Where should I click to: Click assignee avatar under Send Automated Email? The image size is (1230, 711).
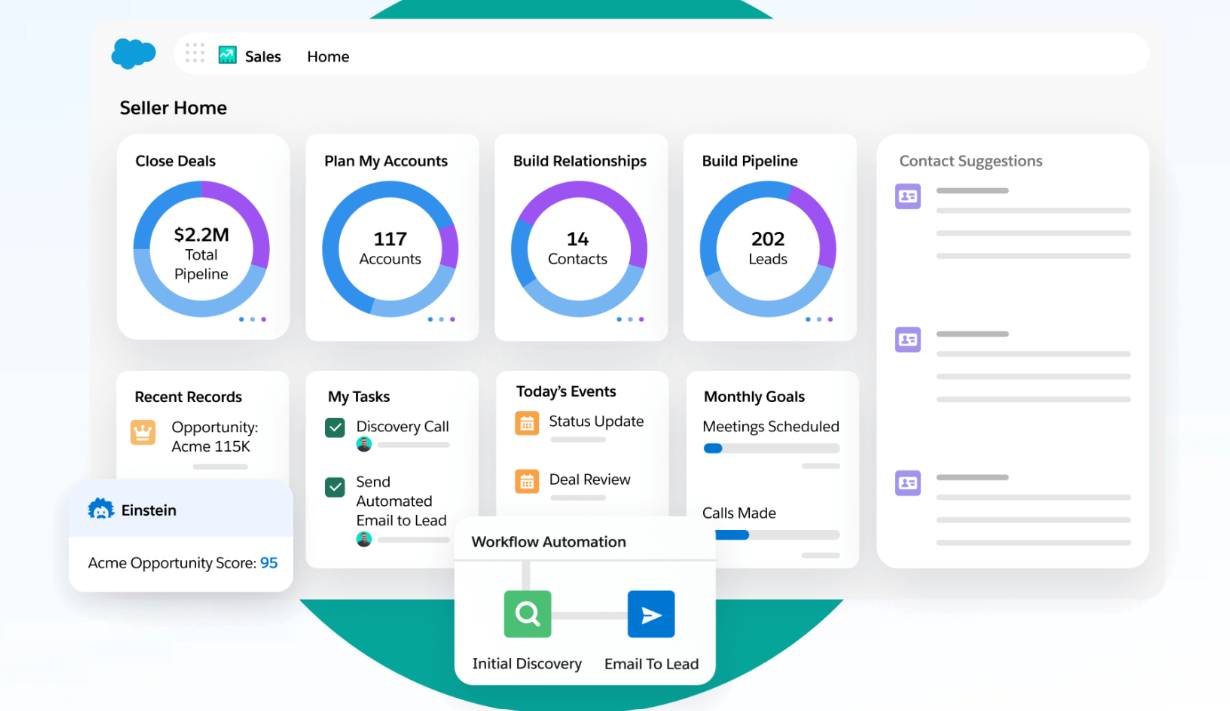pyautogui.click(x=364, y=539)
